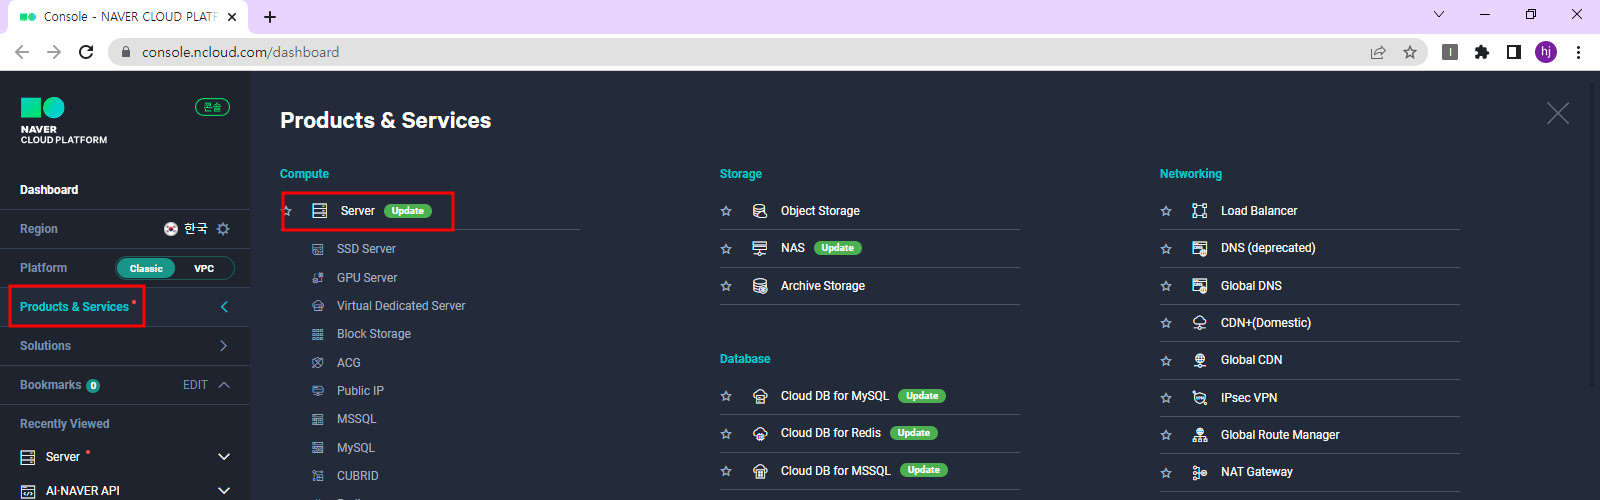Open the IPsec VPN link
The image size is (1600, 500).
(x=1249, y=398)
